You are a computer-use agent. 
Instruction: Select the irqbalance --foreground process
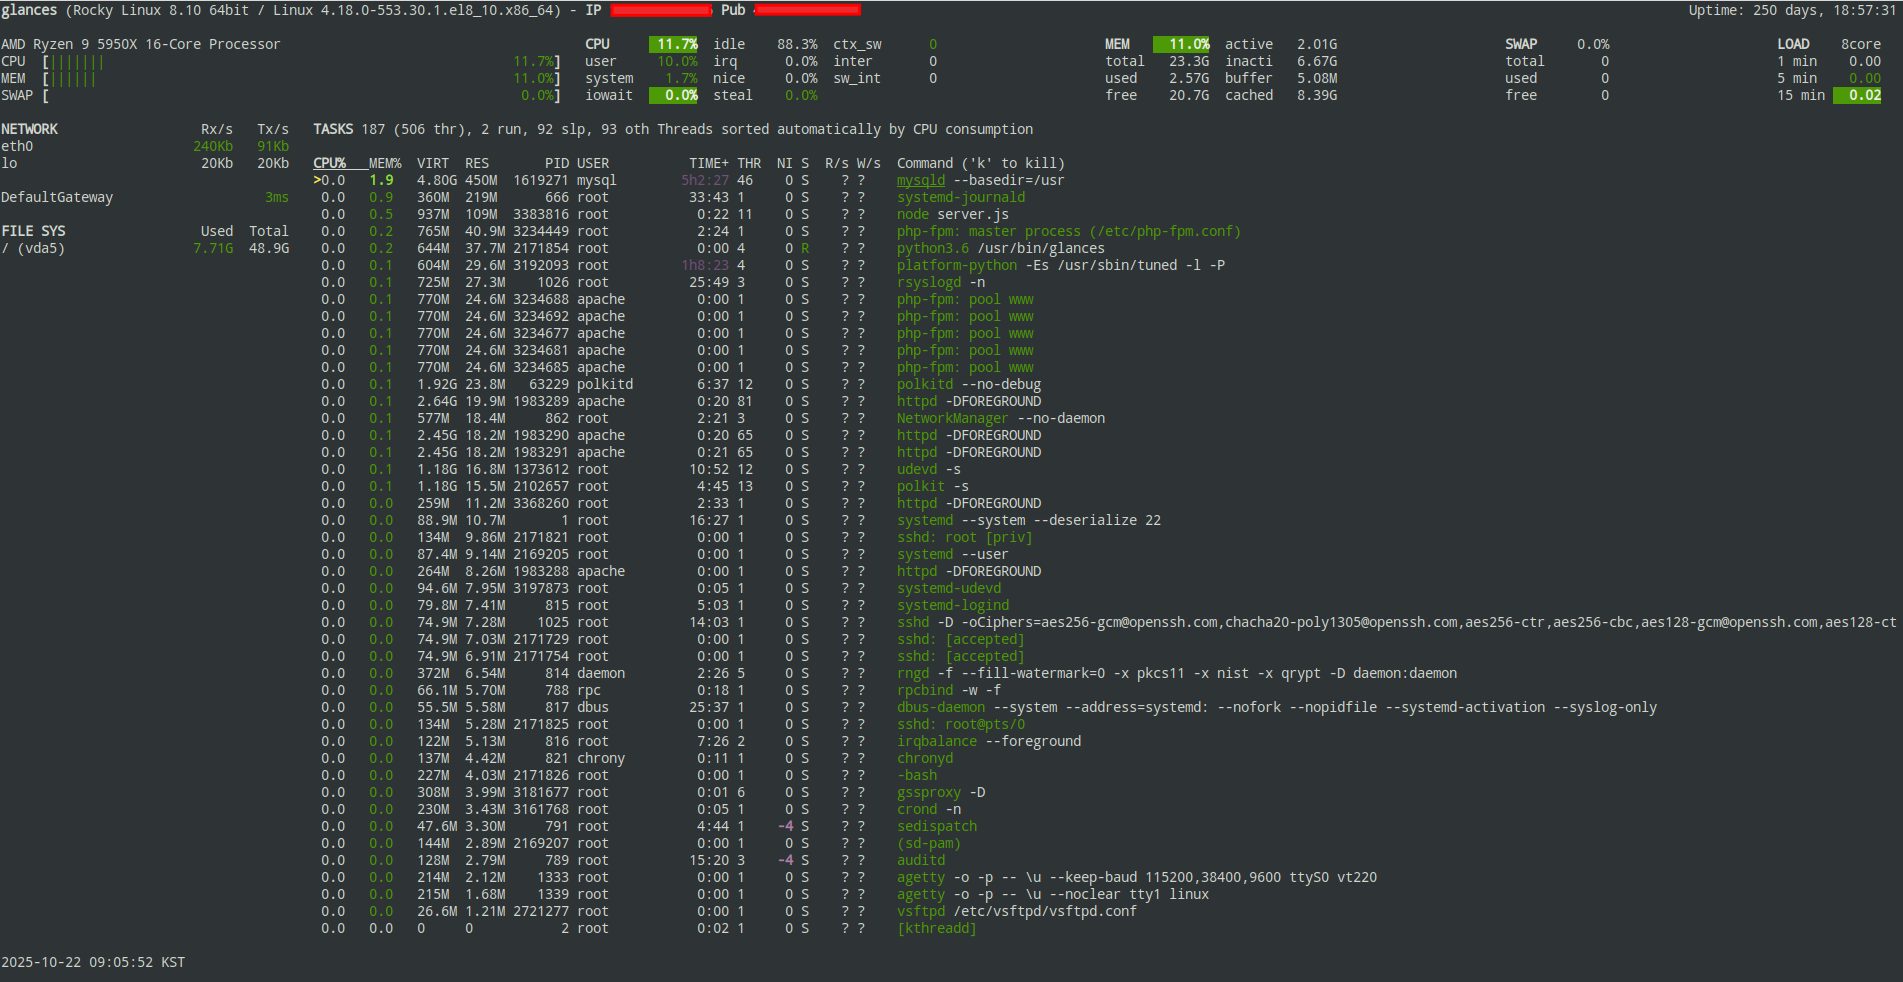coord(988,741)
